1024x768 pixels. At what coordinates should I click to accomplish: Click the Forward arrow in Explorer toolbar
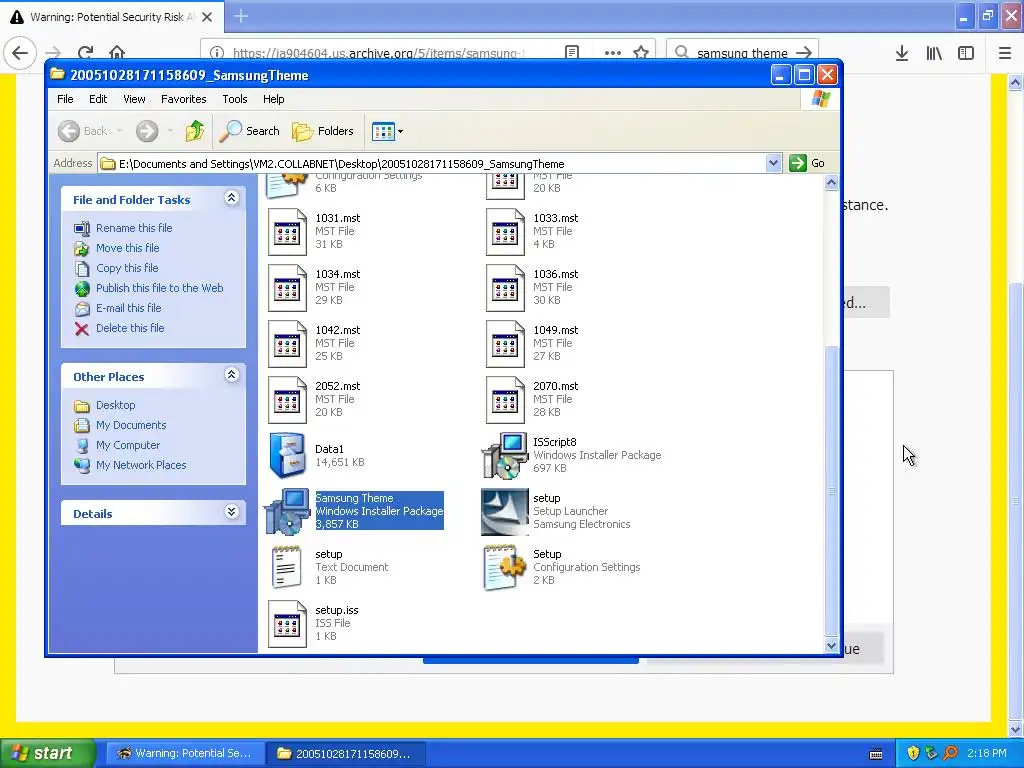[147, 131]
